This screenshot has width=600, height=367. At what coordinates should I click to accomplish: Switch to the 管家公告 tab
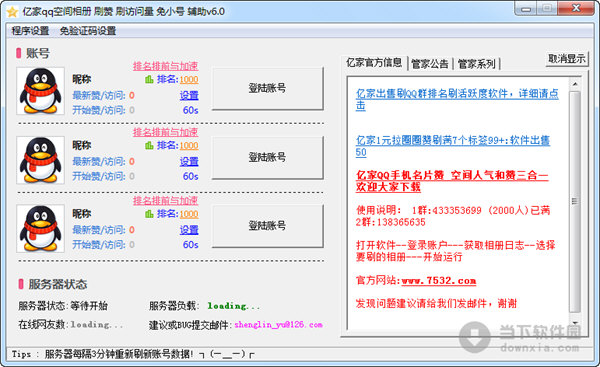pos(430,64)
